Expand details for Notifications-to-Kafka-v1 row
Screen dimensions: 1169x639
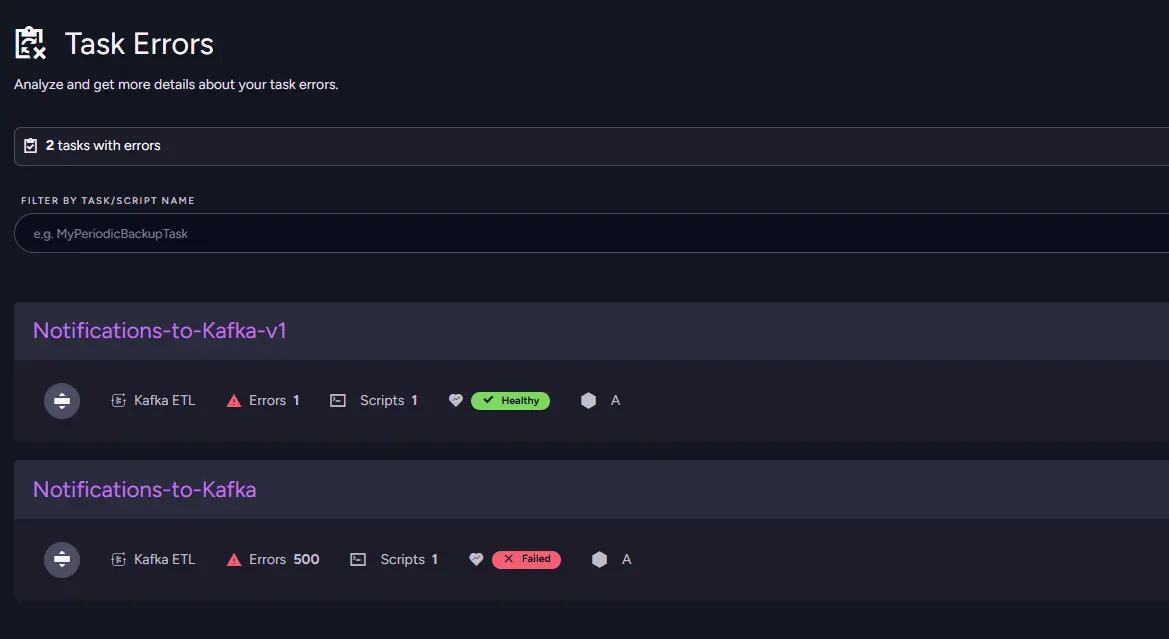click(62, 400)
